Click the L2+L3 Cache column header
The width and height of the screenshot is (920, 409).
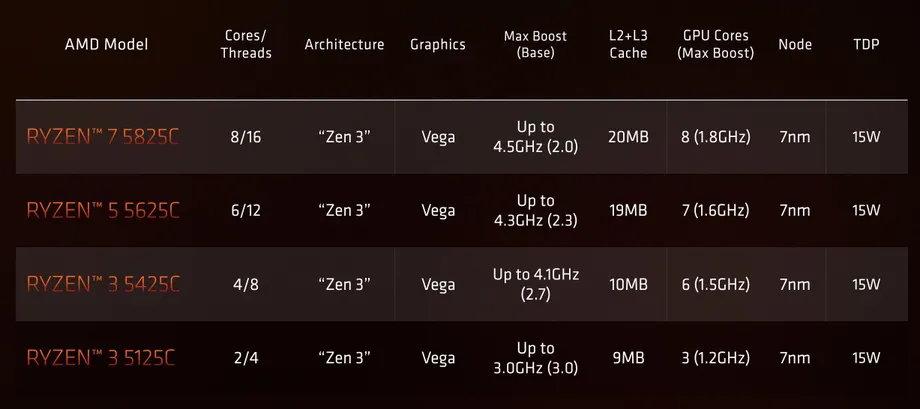click(628, 44)
